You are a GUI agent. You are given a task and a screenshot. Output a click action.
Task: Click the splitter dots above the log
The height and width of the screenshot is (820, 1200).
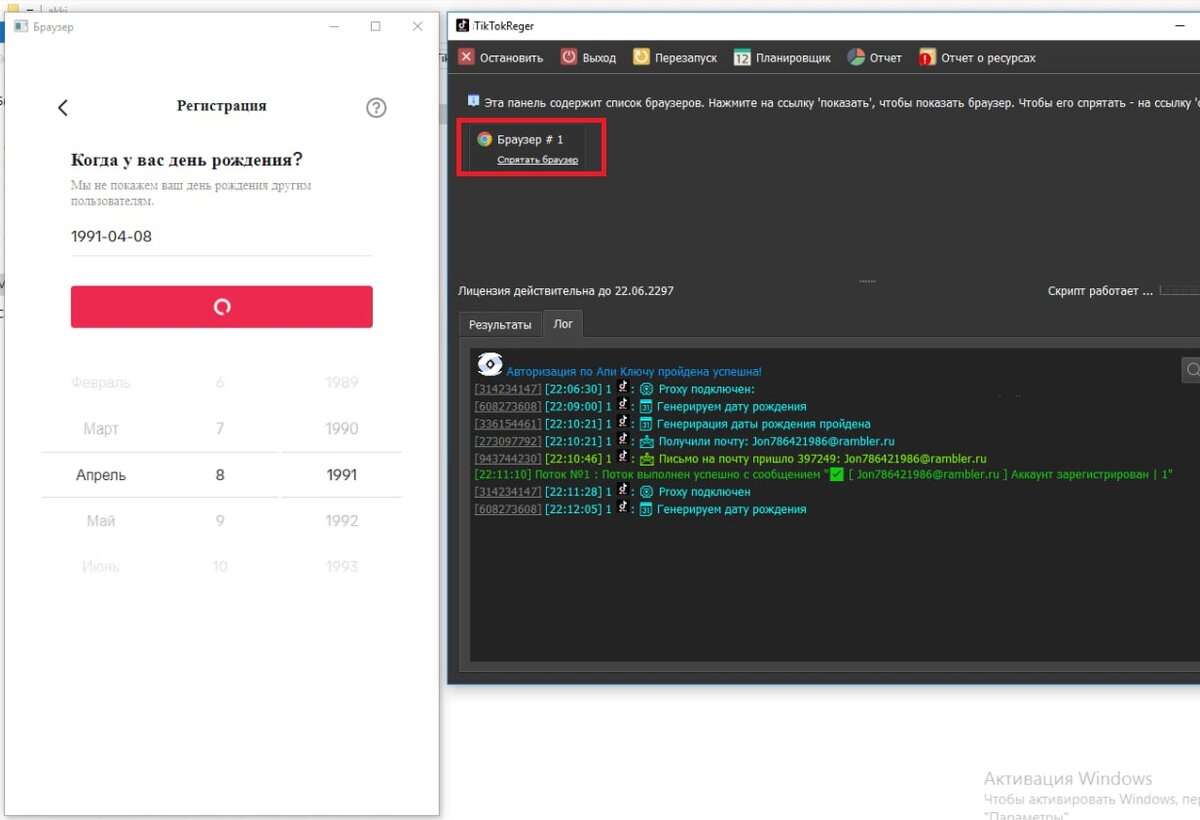(x=867, y=281)
